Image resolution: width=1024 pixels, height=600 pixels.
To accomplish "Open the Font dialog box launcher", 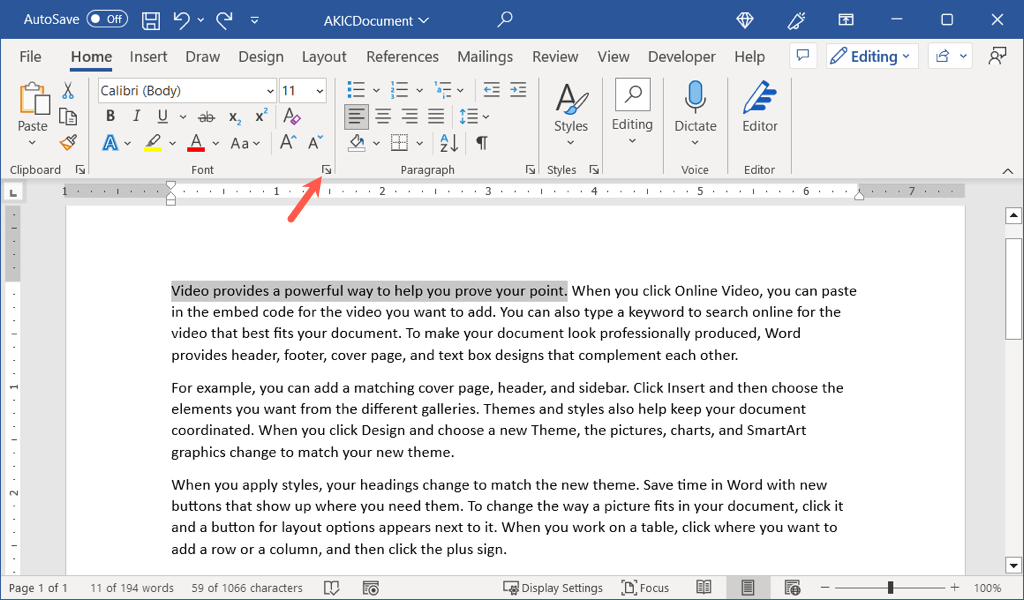I will [x=326, y=169].
